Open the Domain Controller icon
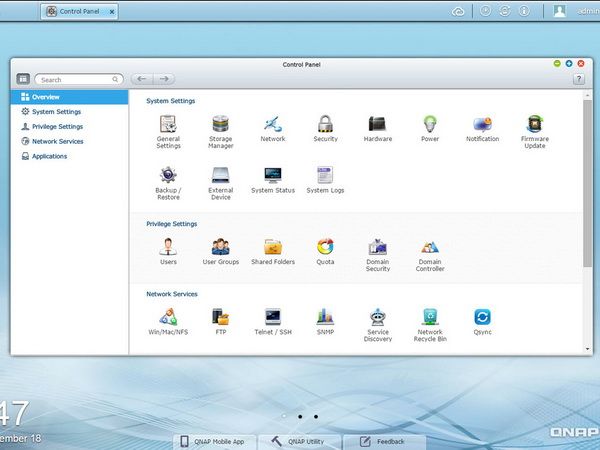 430,255
